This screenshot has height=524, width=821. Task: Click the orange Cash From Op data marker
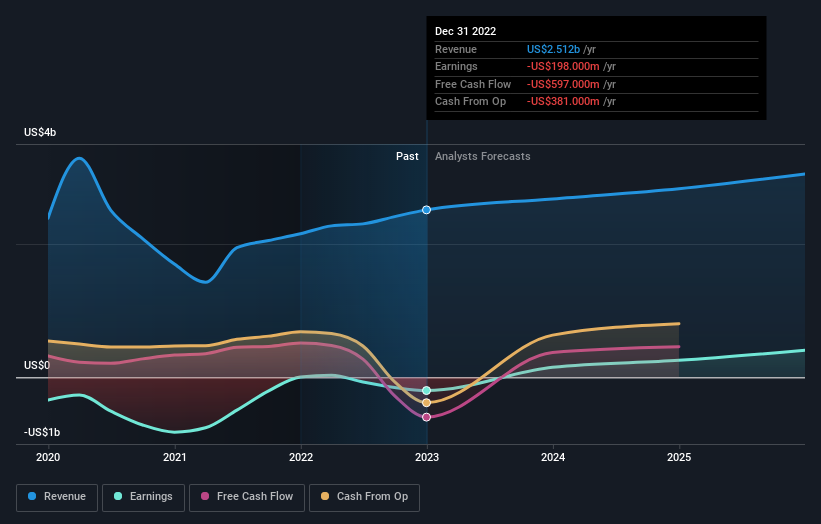point(427,403)
